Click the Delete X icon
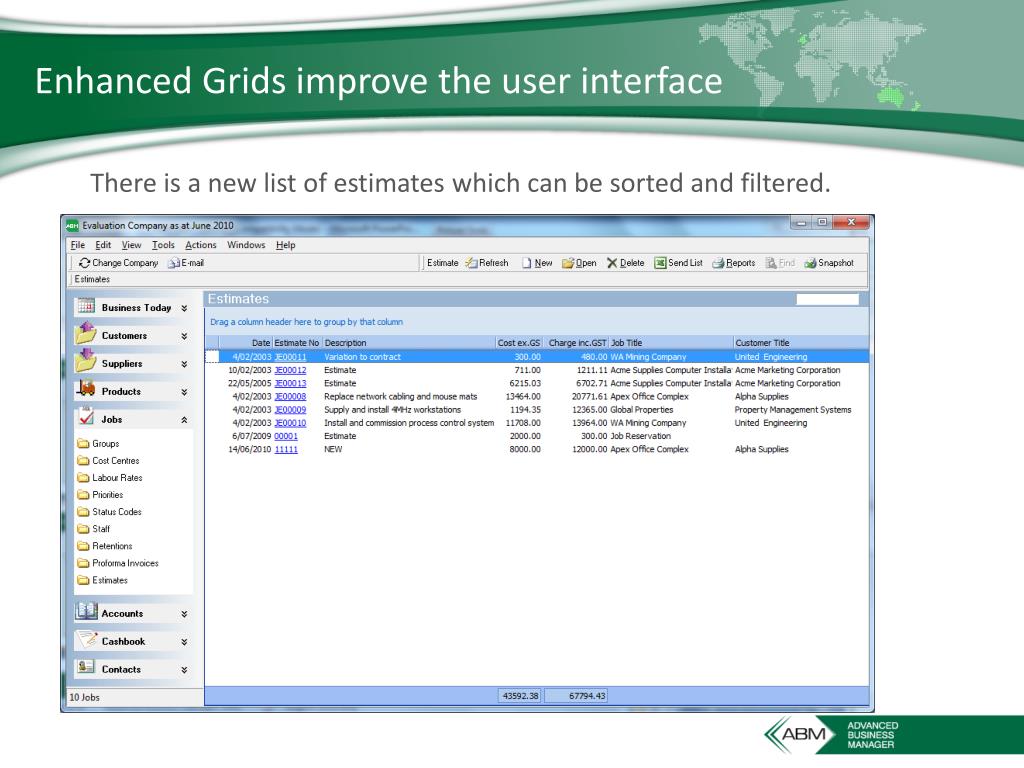This screenshot has width=1024, height=768. click(612, 263)
